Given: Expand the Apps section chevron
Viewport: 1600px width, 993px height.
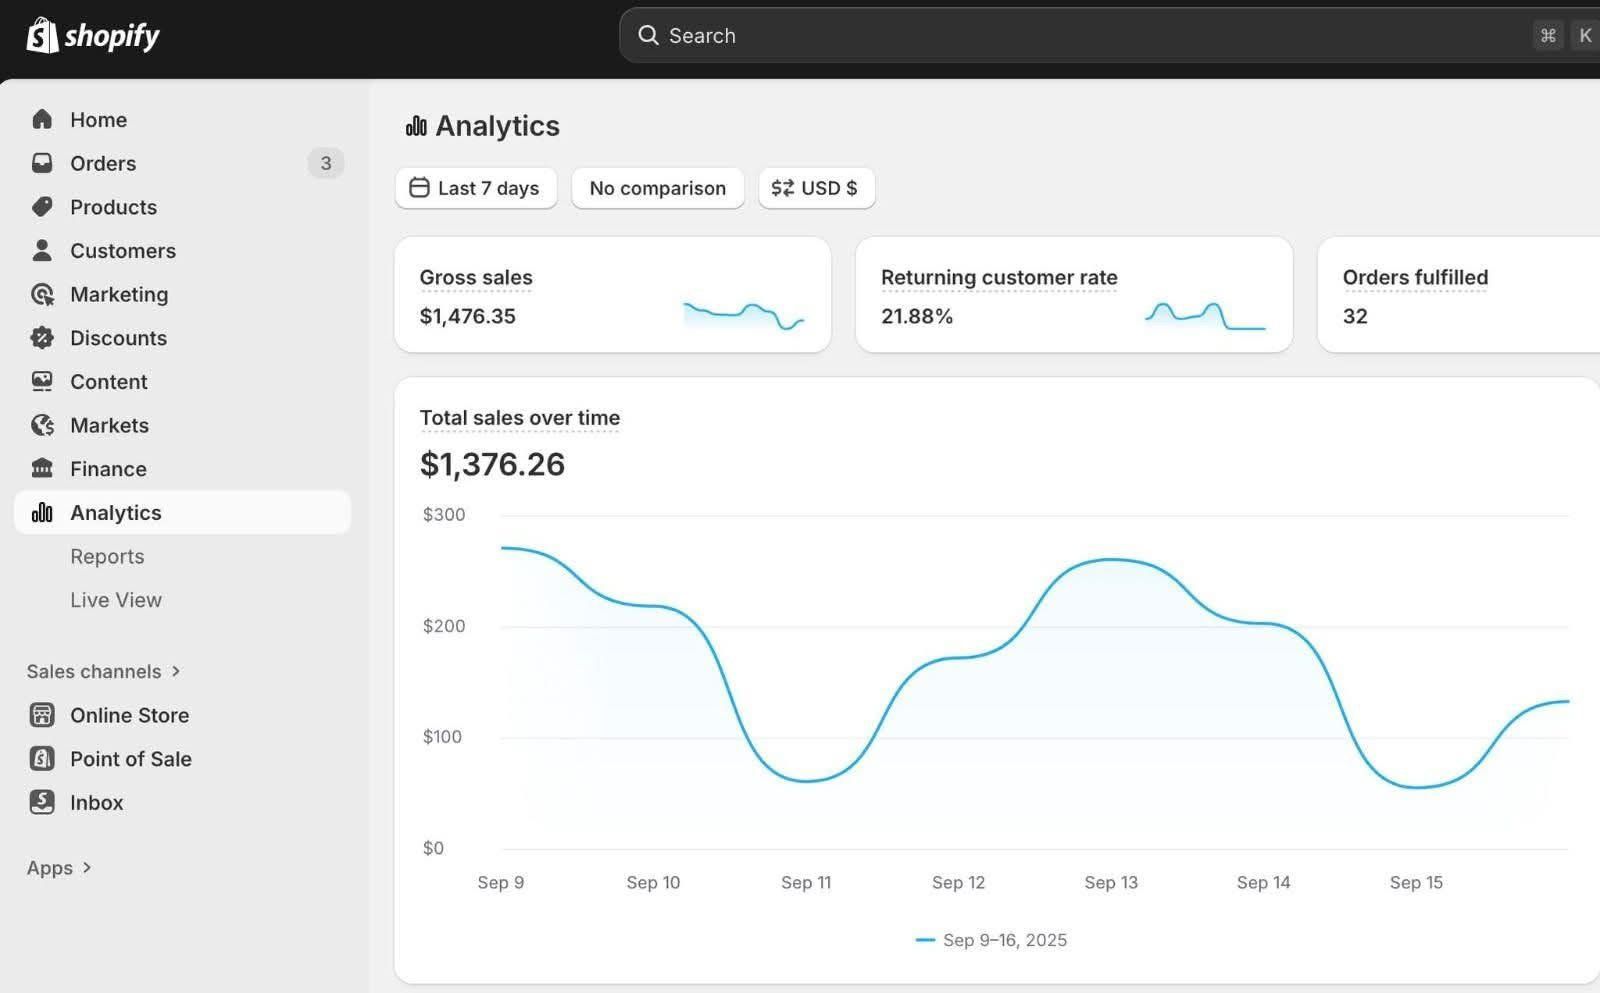Looking at the screenshot, I should tap(87, 868).
